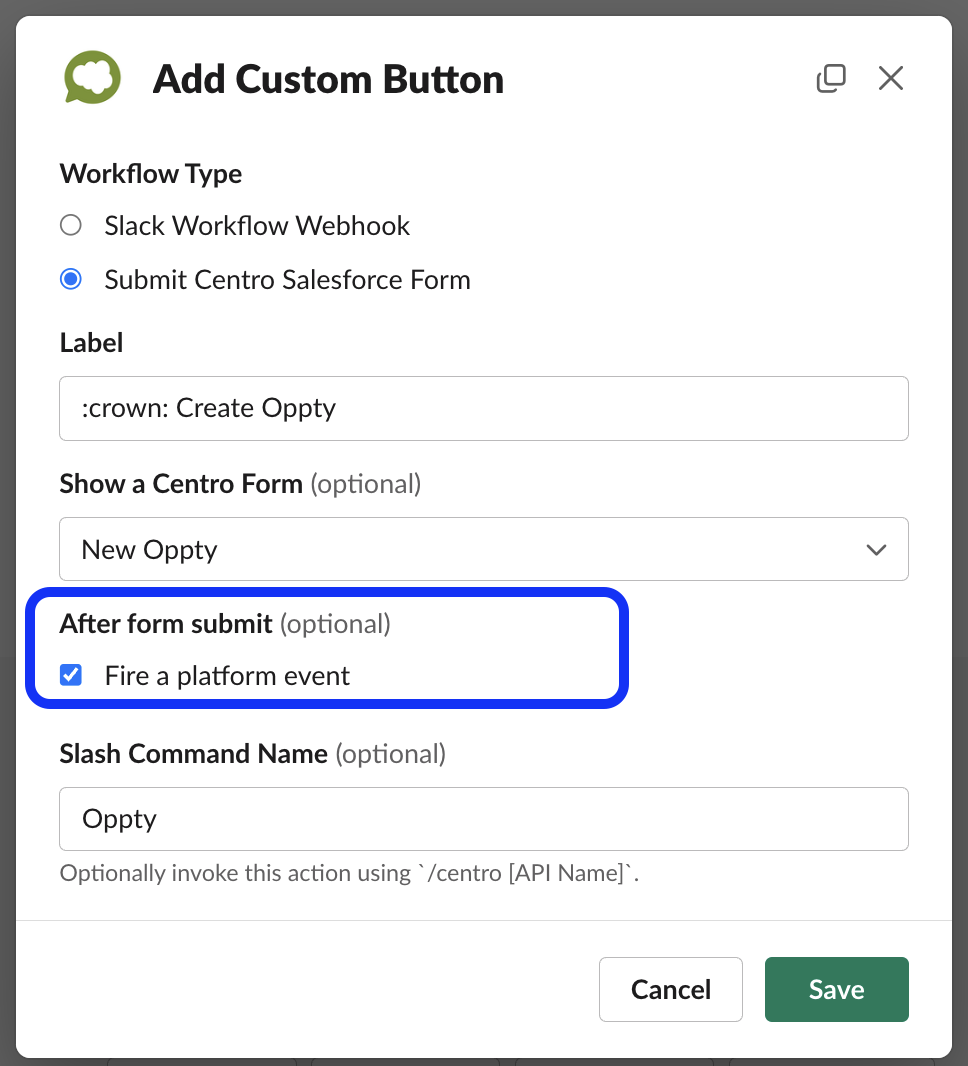Image resolution: width=968 pixels, height=1066 pixels.
Task: Close the Add Custom Button dialog
Action: pos(891,78)
